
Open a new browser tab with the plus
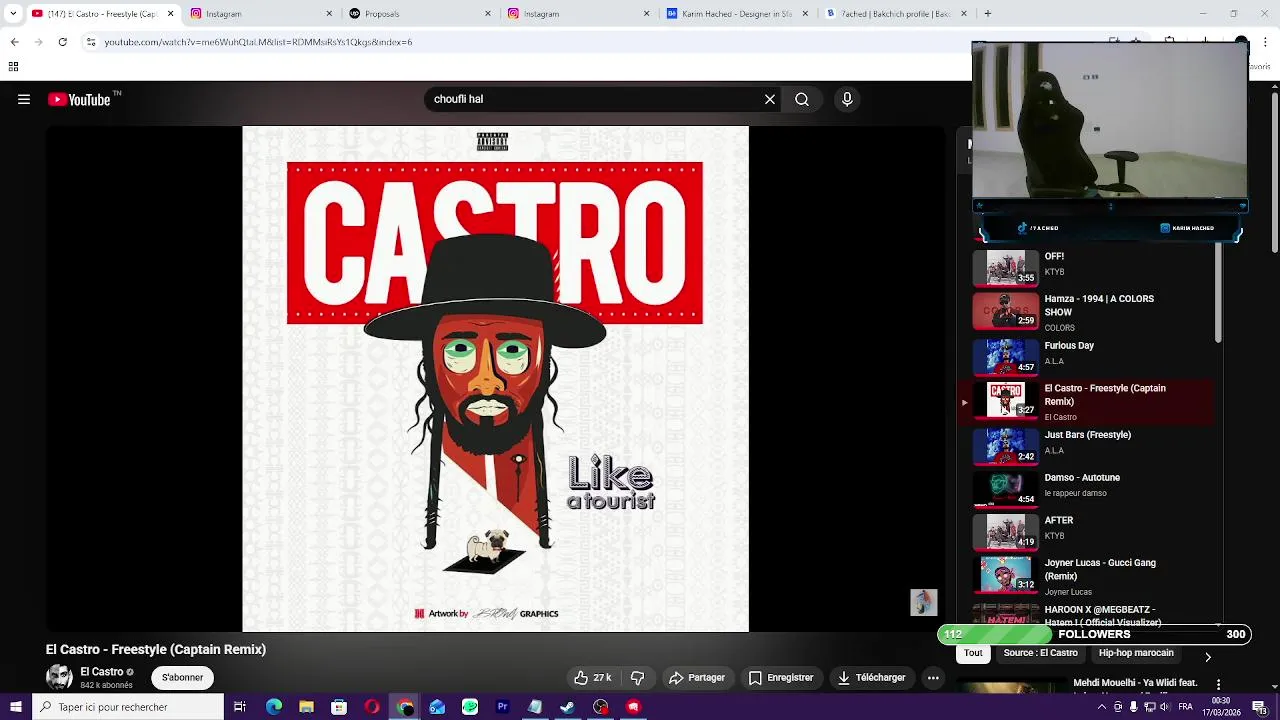[x=987, y=14]
